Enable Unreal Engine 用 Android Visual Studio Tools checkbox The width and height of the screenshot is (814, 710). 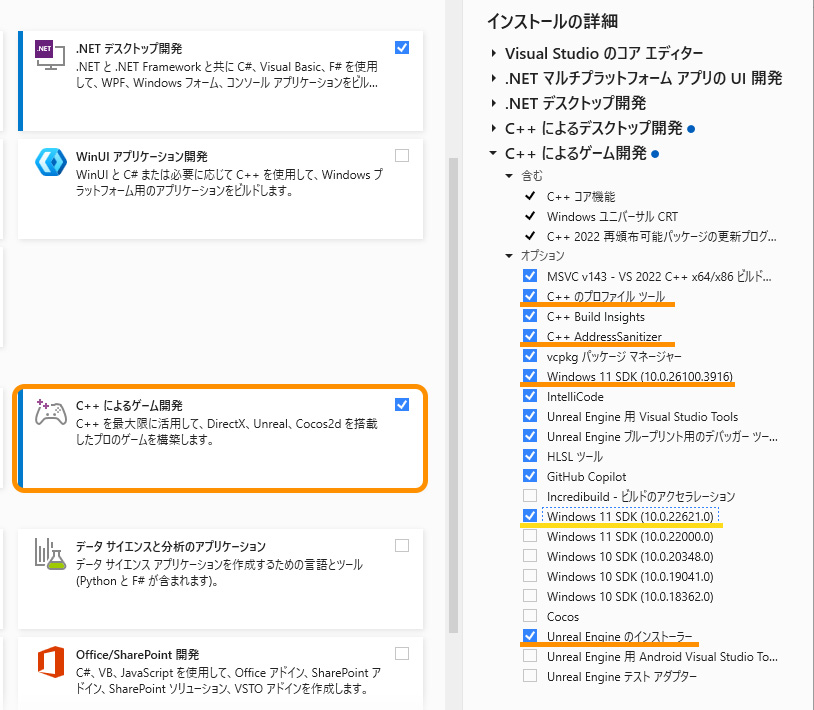[530, 656]
